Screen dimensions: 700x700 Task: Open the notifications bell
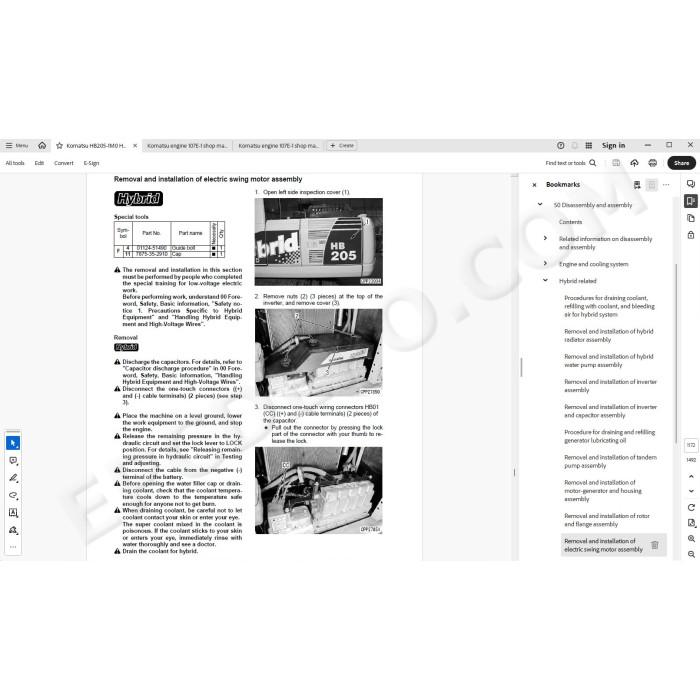click(575, 146)
